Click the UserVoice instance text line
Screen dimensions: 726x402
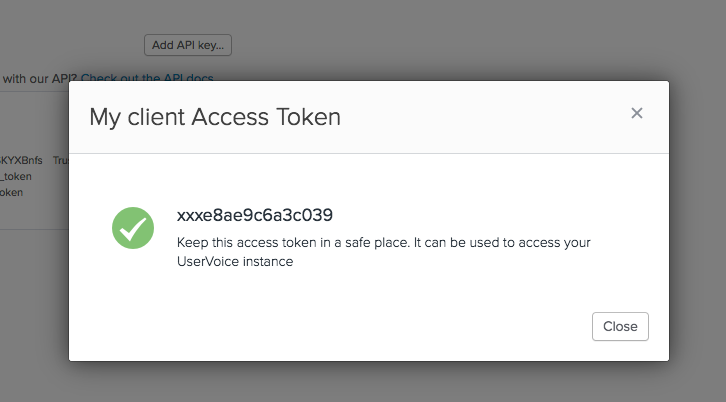click(x=234, y=262)
